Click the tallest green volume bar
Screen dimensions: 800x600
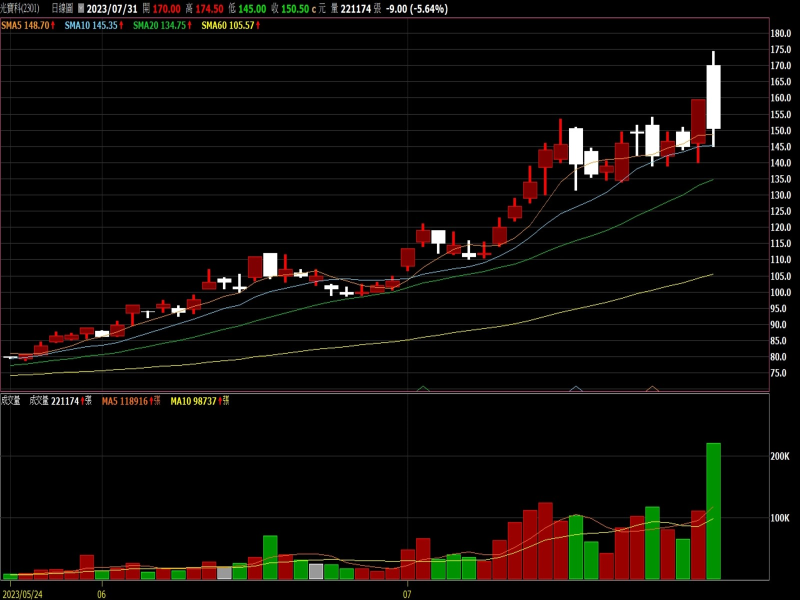(713, 510)
